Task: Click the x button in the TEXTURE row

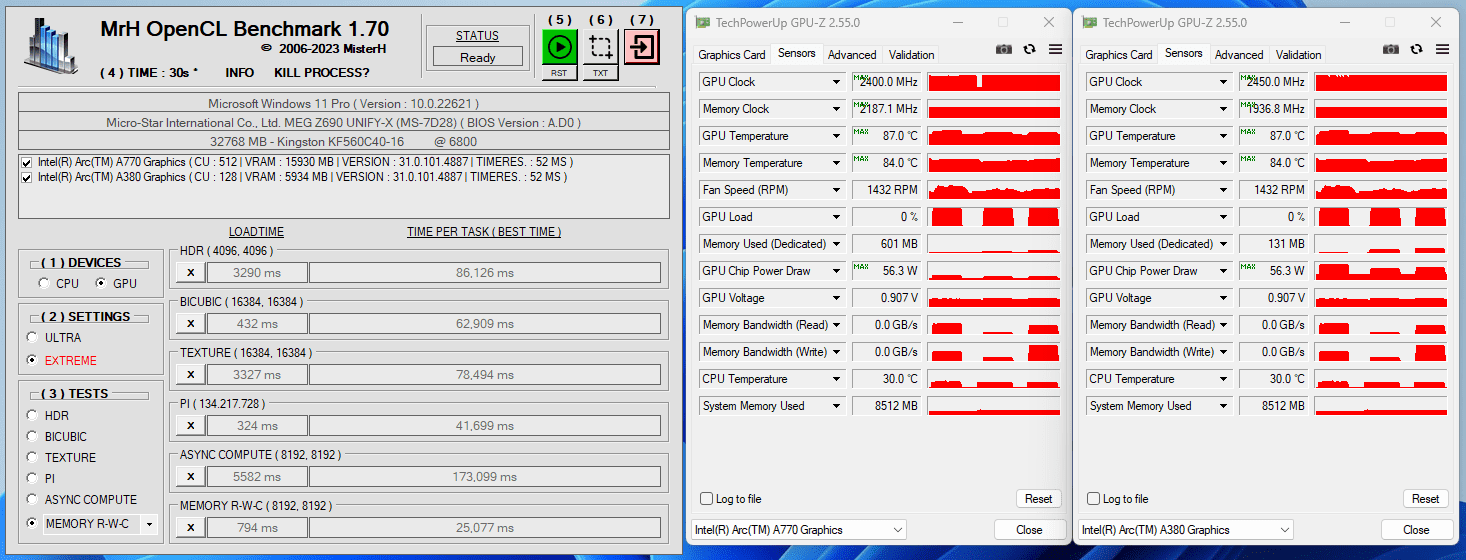Action: tap(190, 374)
